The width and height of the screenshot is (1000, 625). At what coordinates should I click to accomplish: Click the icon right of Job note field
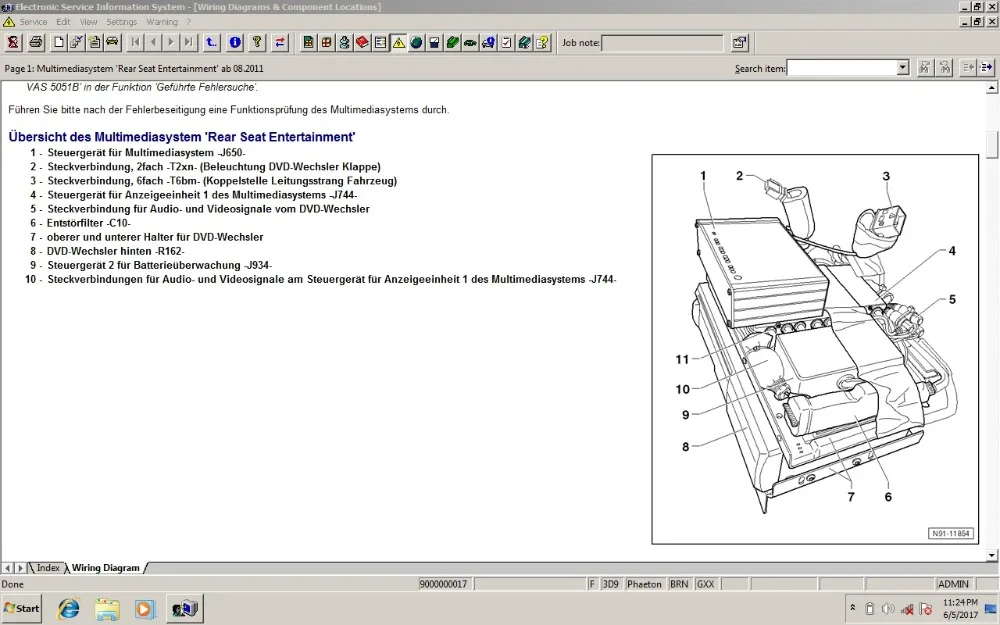[739, 43]
